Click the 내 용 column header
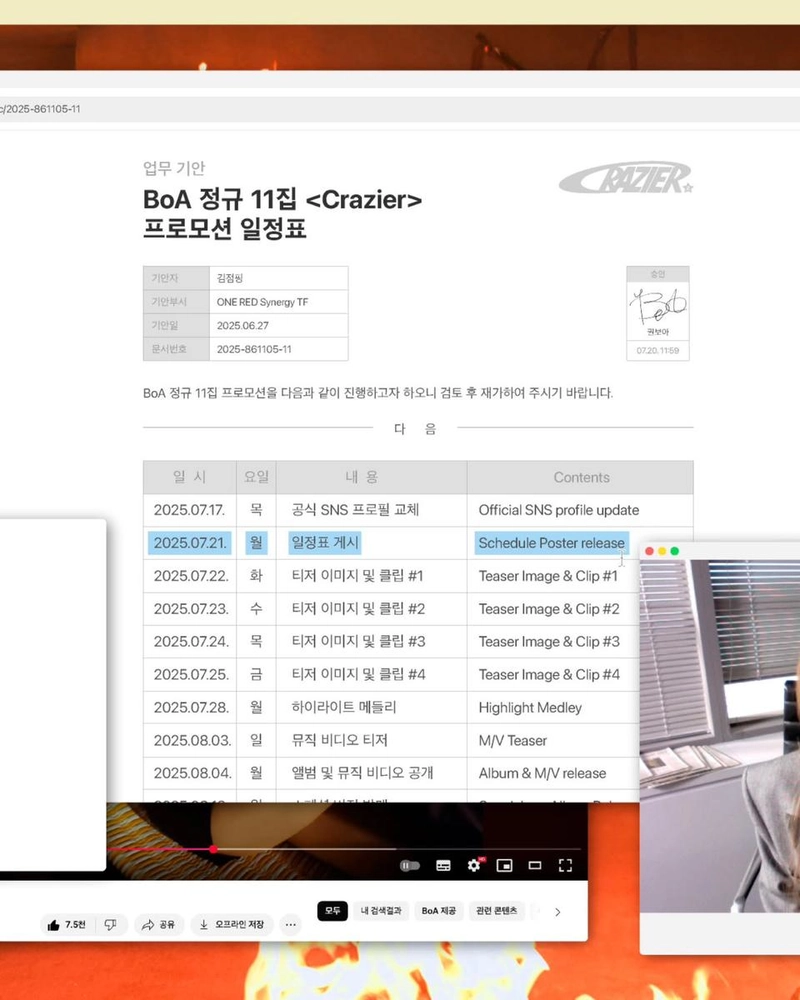This screenshot has width=800, height=1000. pos(371,477)
